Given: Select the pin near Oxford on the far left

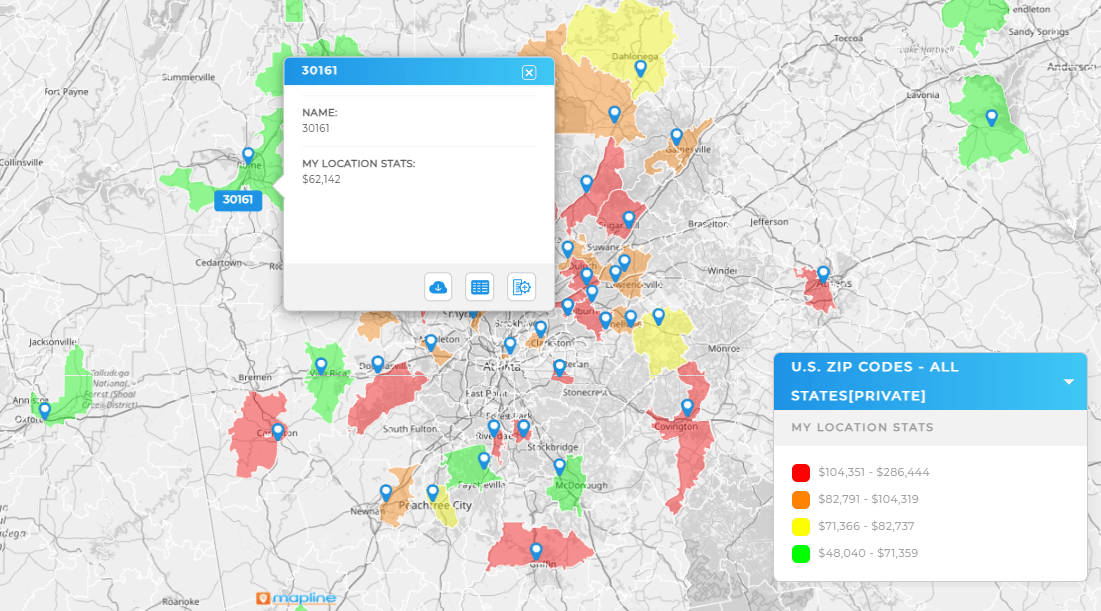Looking at the screenshot, I should click(x=43, y=408).
